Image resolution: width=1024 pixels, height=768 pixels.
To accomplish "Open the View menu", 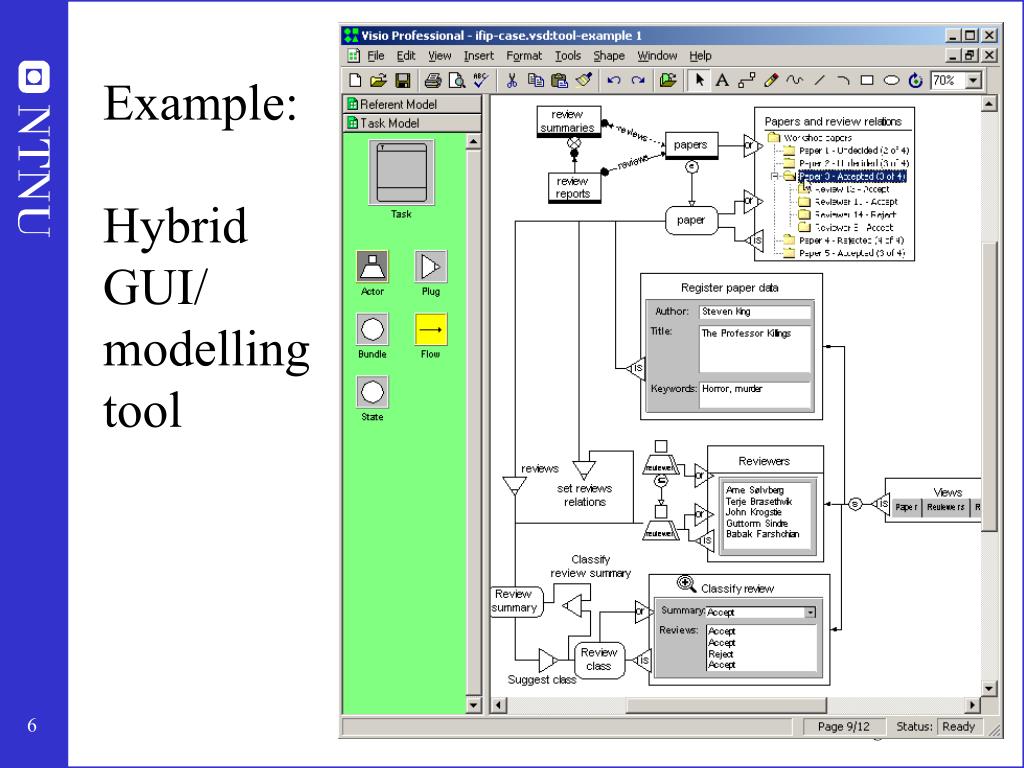I will [440, 56].
